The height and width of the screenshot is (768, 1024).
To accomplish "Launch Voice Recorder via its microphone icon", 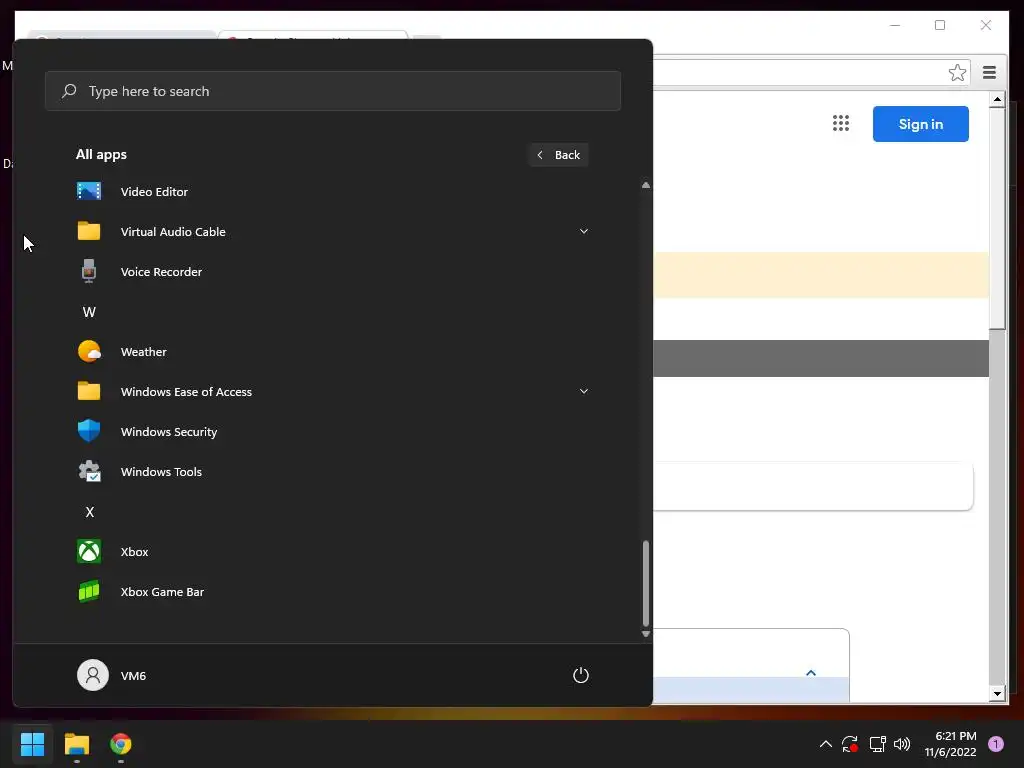I will pyautogui.click(x=89, y=271).
